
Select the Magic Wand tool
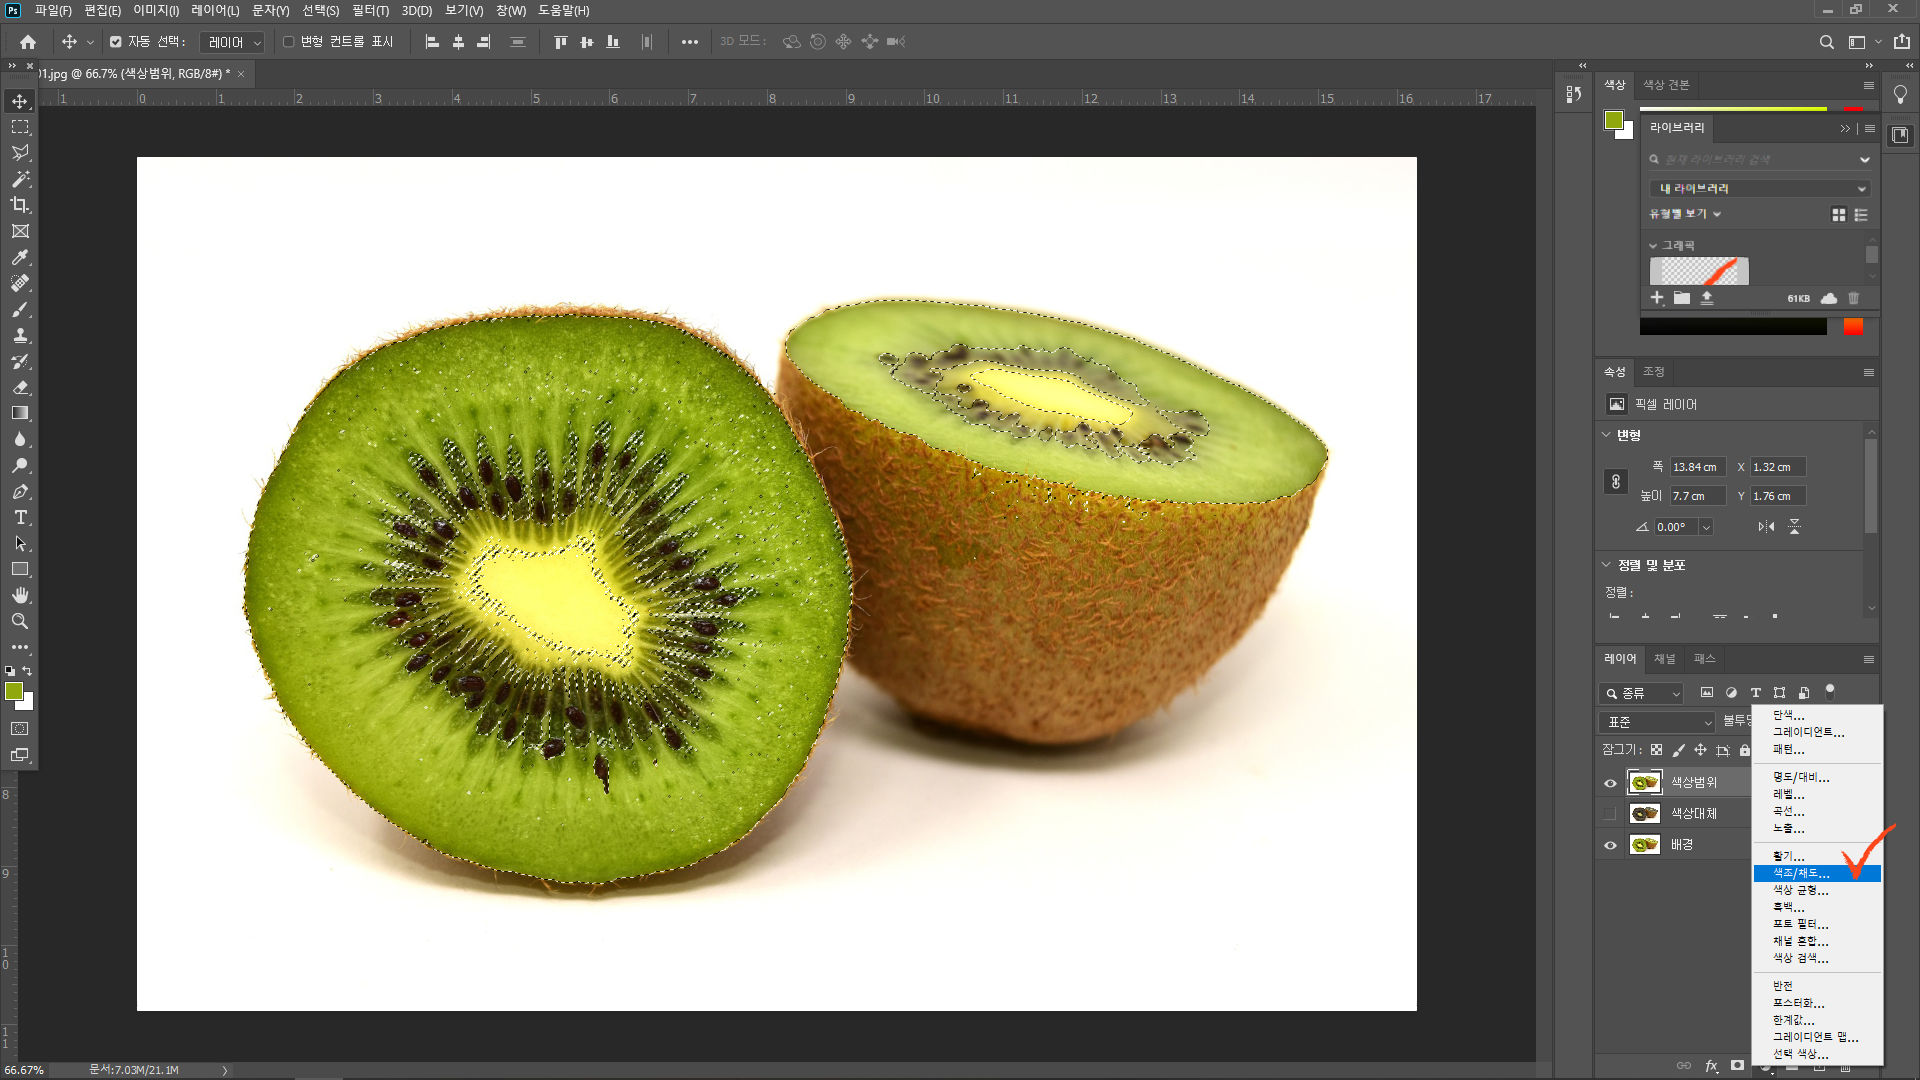[x=20, y=179]
